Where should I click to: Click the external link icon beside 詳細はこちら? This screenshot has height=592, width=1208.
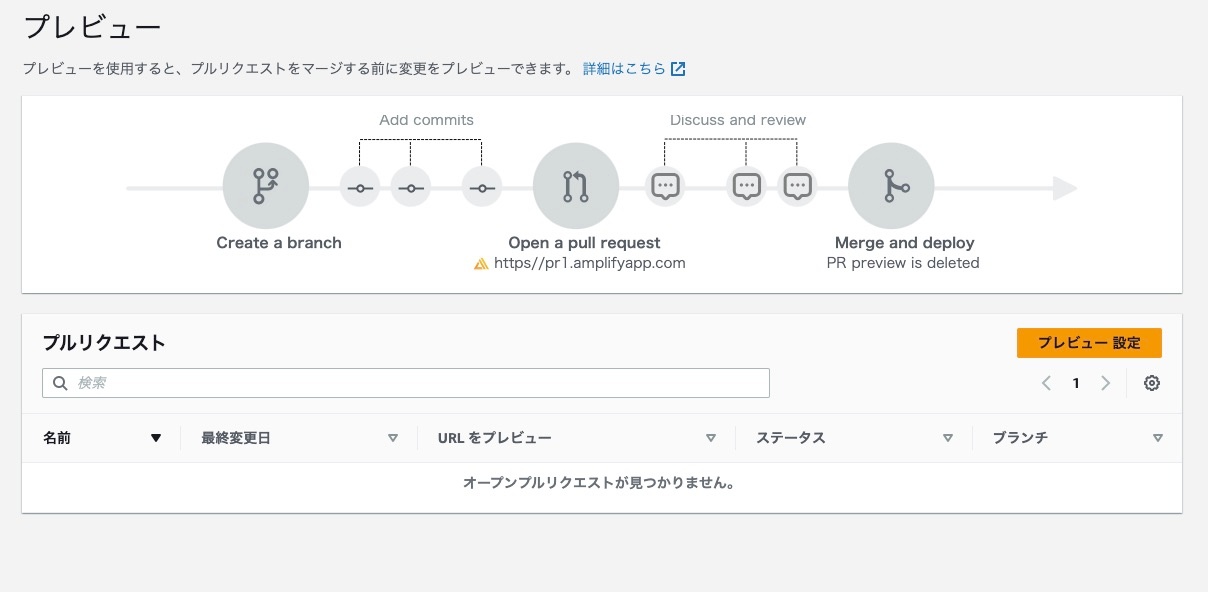[678, 69]
